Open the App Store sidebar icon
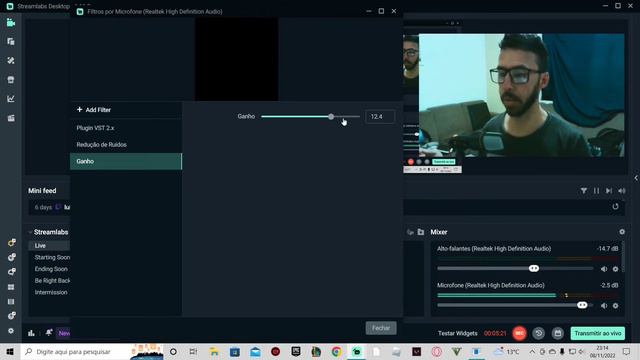The height and width of the screenshot is (360, 640). [11, 80]
